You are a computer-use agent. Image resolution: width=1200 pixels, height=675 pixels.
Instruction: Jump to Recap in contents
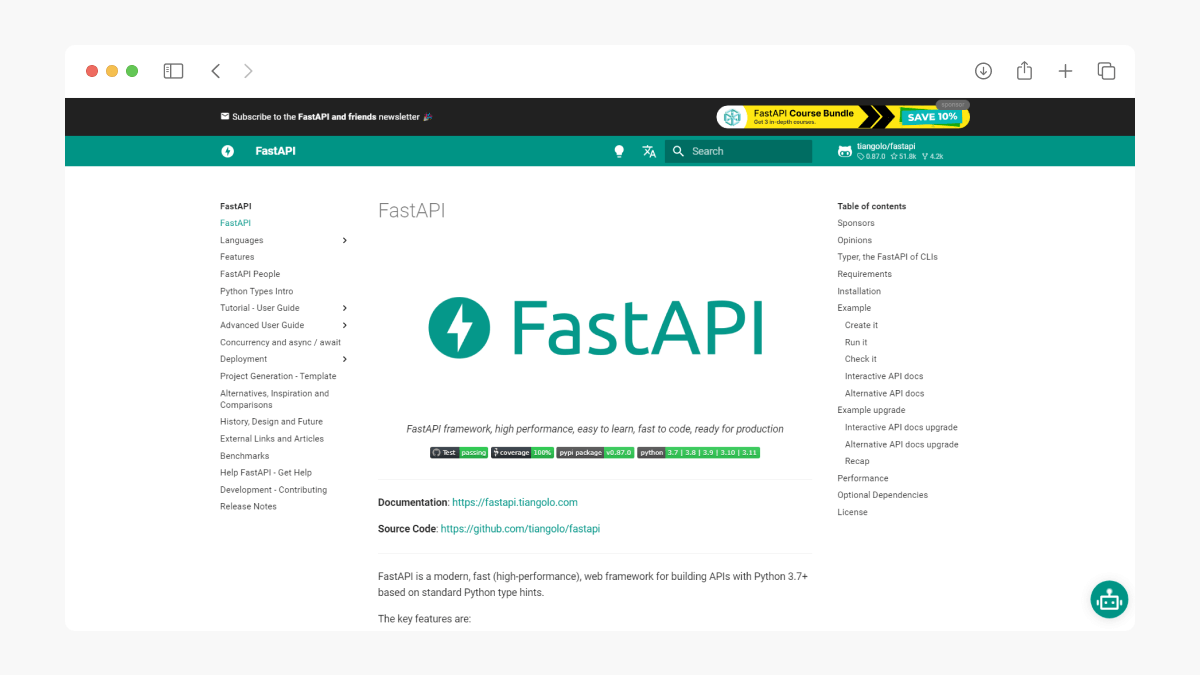pos(857,461)
